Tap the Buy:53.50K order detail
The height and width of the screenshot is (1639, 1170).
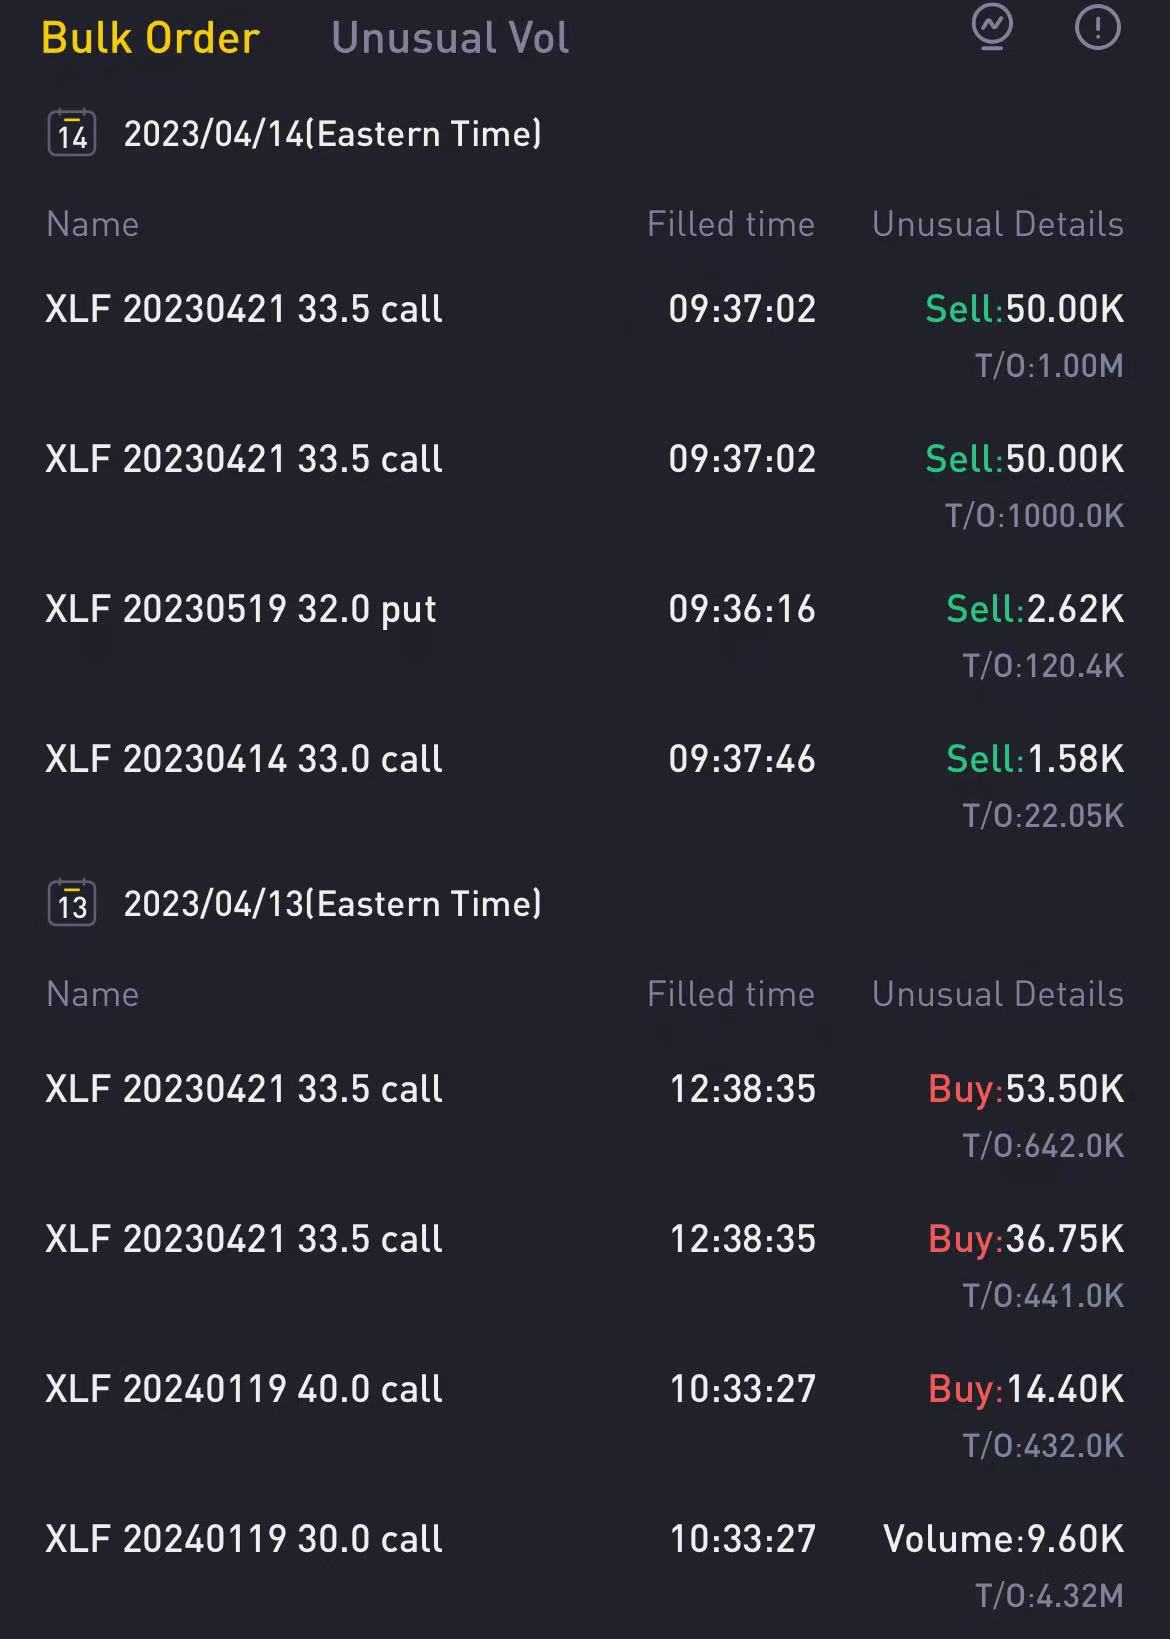pos(1026,1089)
